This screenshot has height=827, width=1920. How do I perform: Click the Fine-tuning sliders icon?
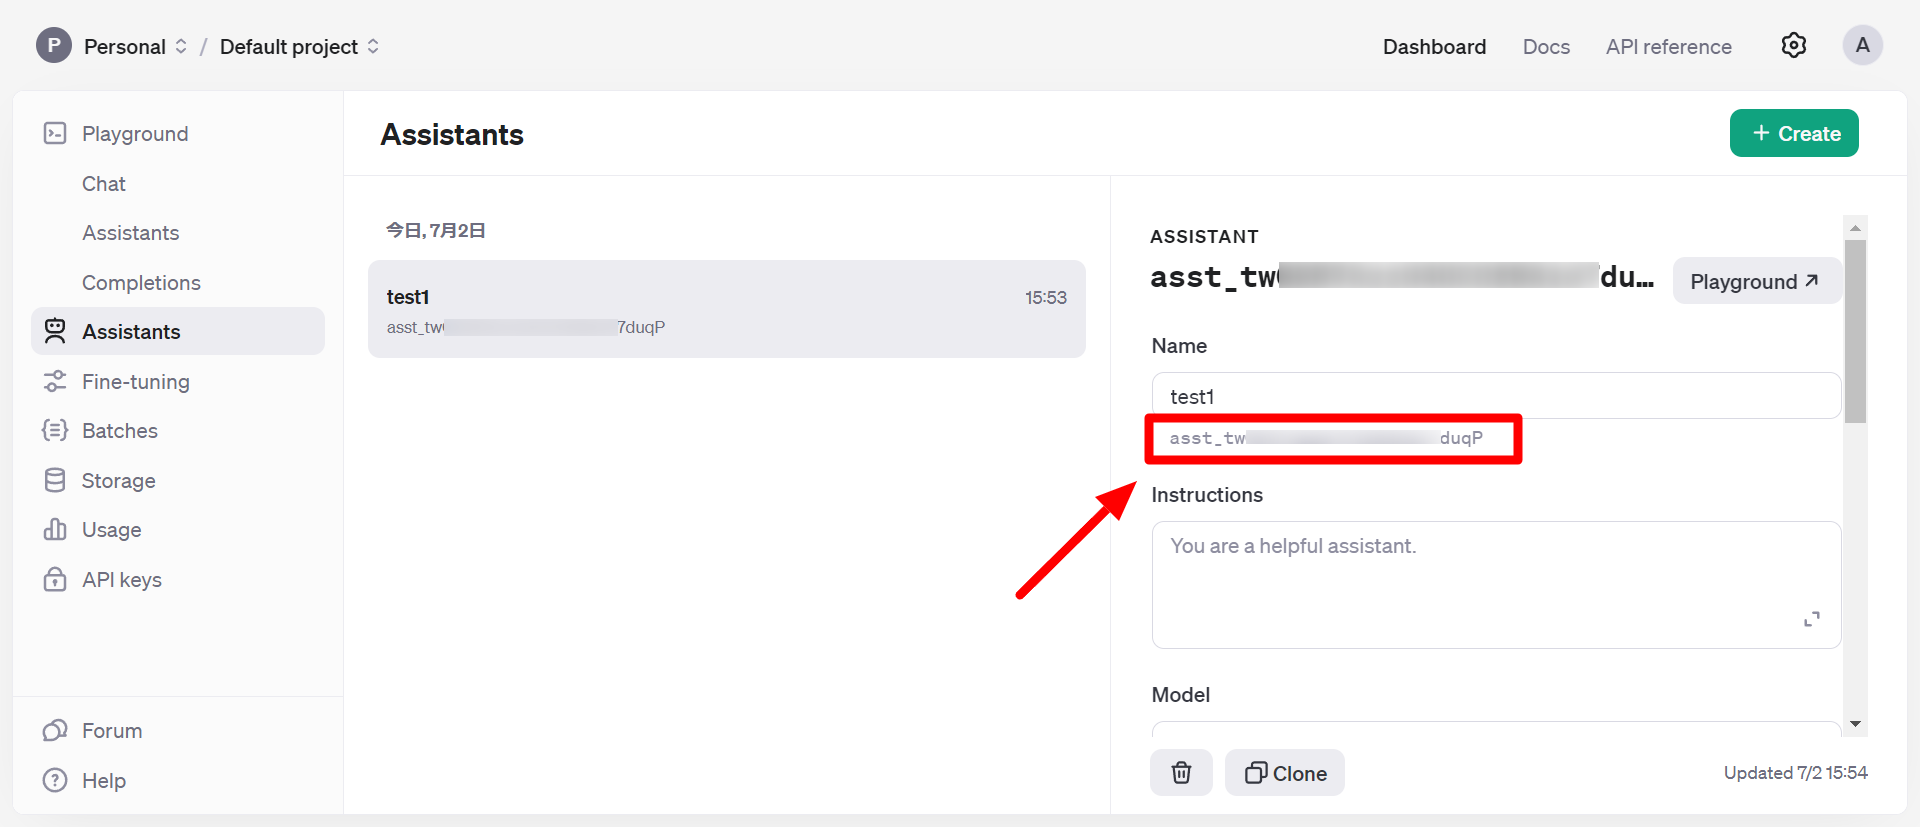point(55,381)
